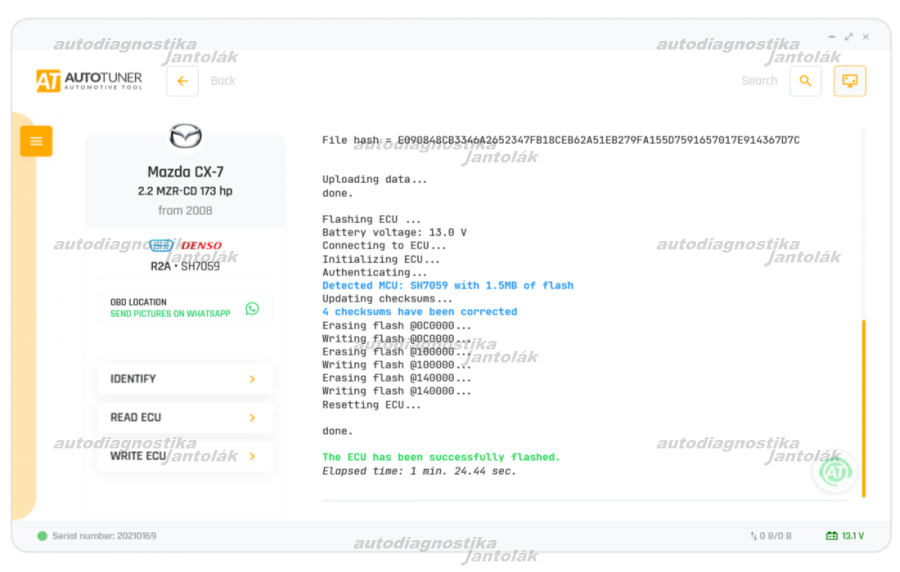Click the DENSO brand logo

pos(201,246)
